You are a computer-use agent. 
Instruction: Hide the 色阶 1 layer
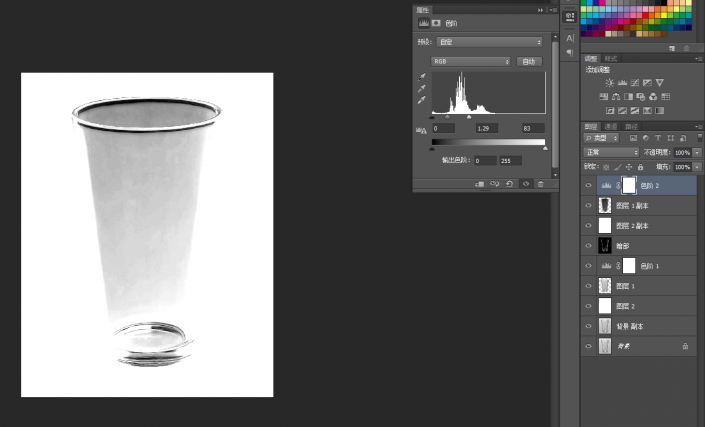tap(589, 266)
